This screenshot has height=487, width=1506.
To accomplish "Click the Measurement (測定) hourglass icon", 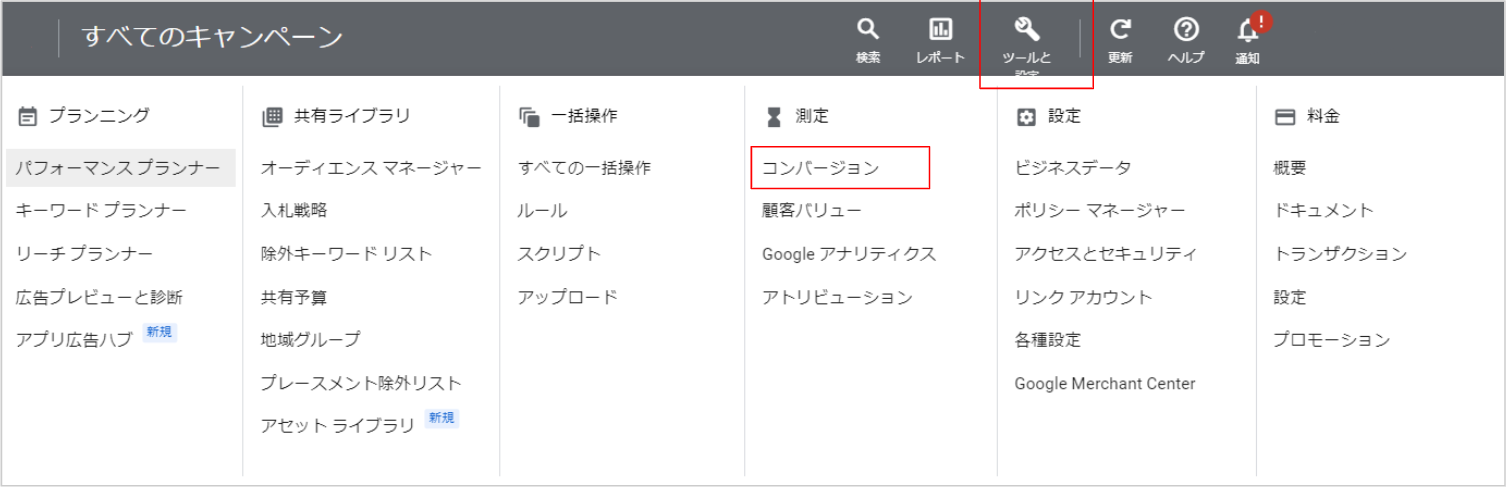I will pos(774,116).
